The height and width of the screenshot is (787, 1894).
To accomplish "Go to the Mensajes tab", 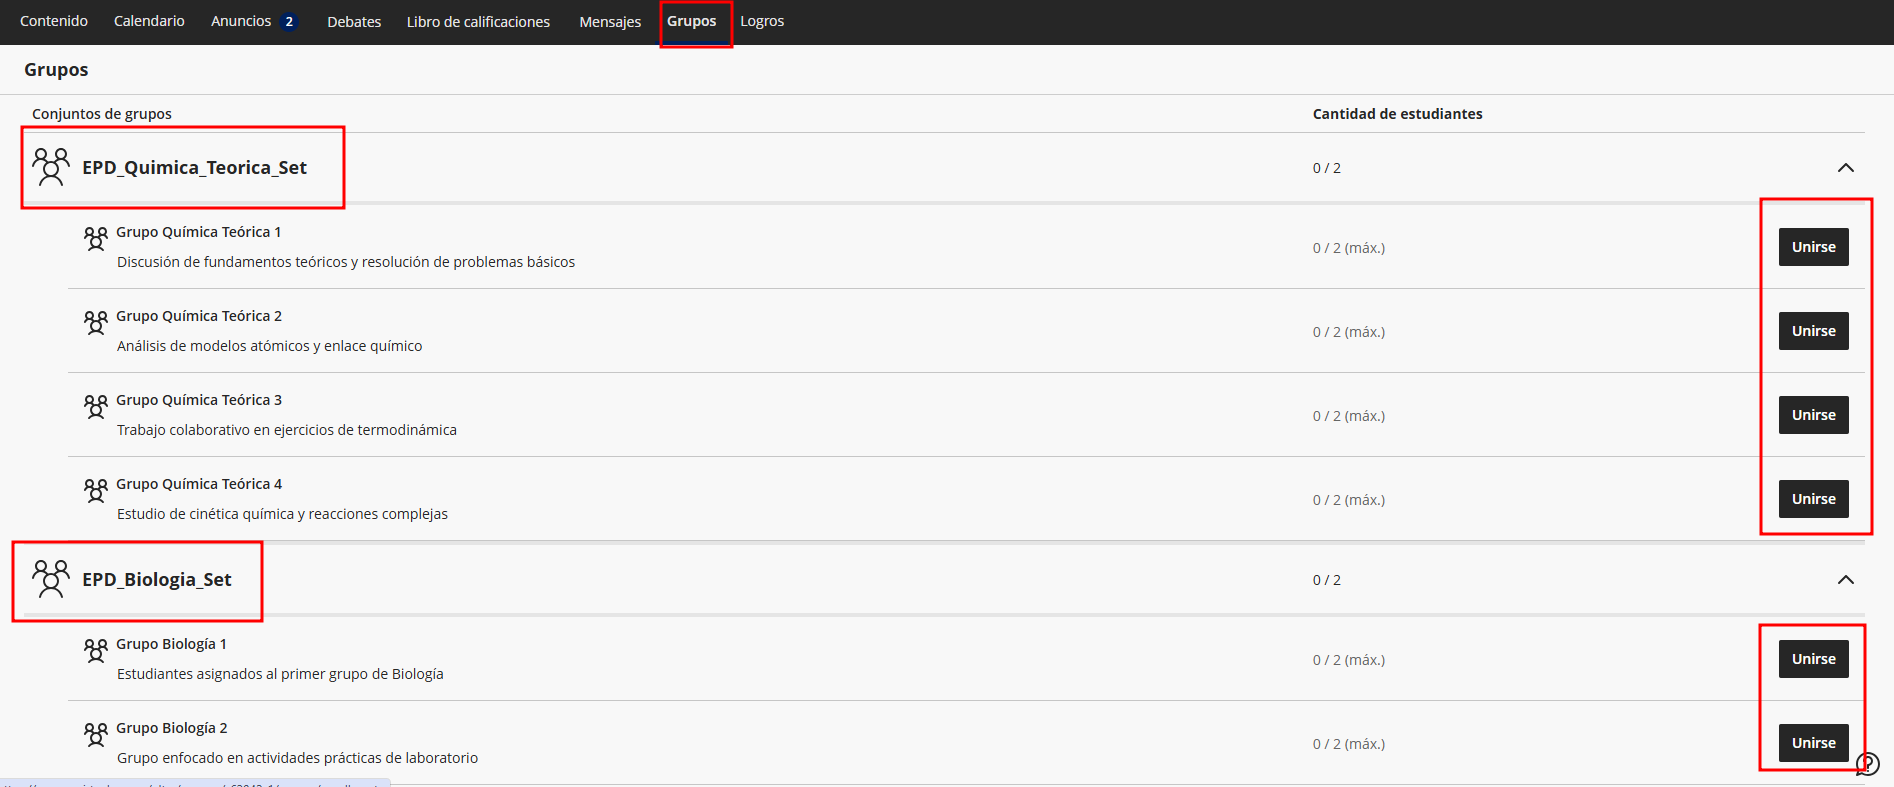I will 610,22.
